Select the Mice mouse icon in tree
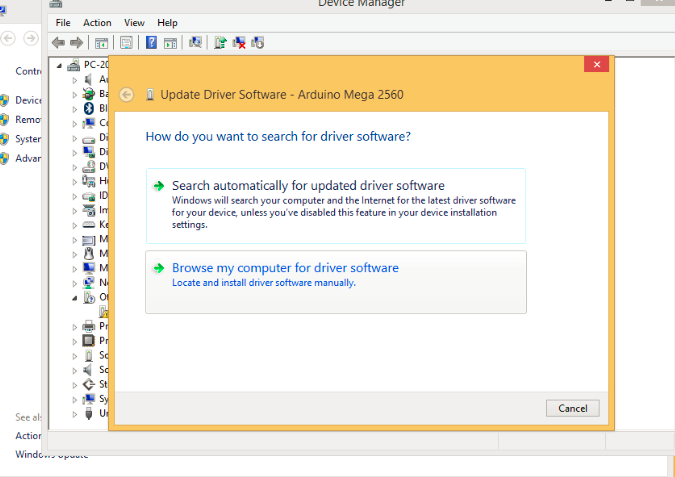The width and height of the screenshot is (675, 477). point(89,254)
